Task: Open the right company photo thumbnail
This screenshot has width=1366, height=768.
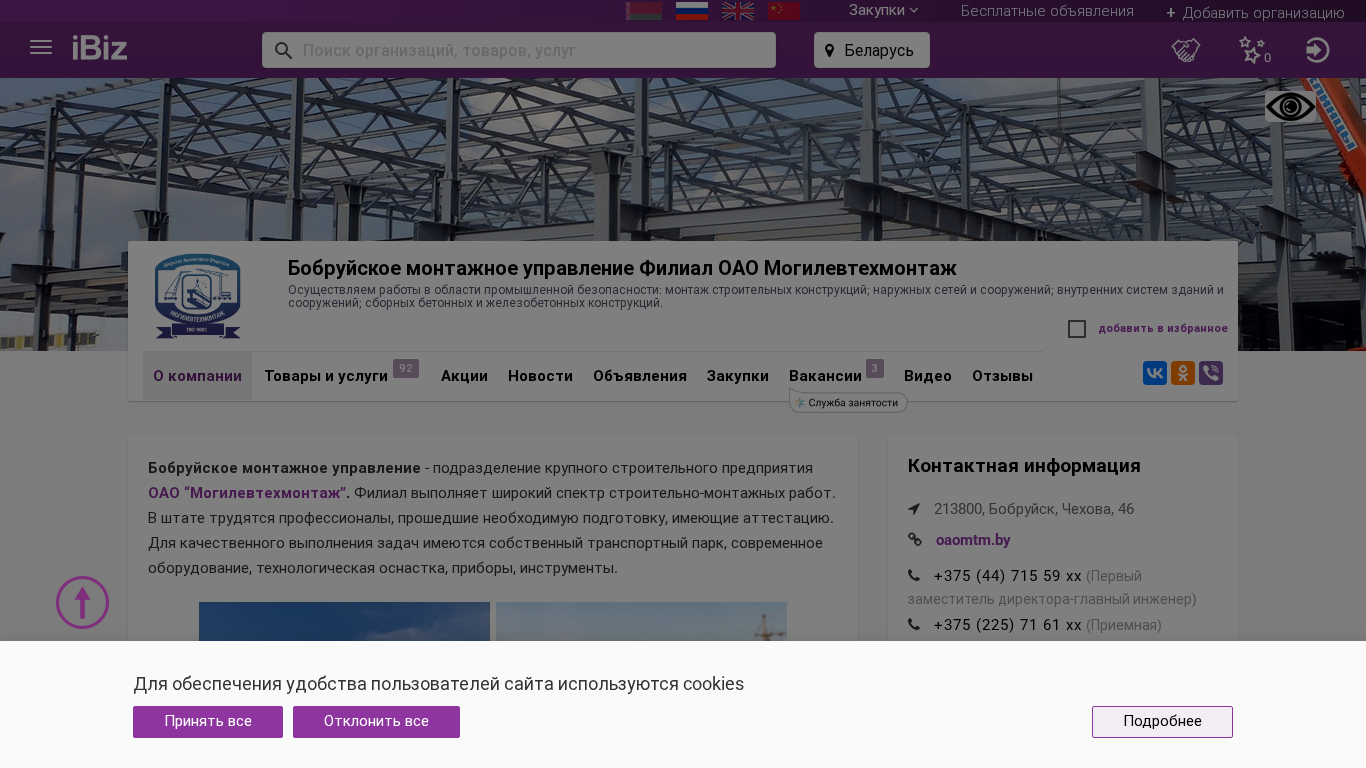Action: point(641,621)
